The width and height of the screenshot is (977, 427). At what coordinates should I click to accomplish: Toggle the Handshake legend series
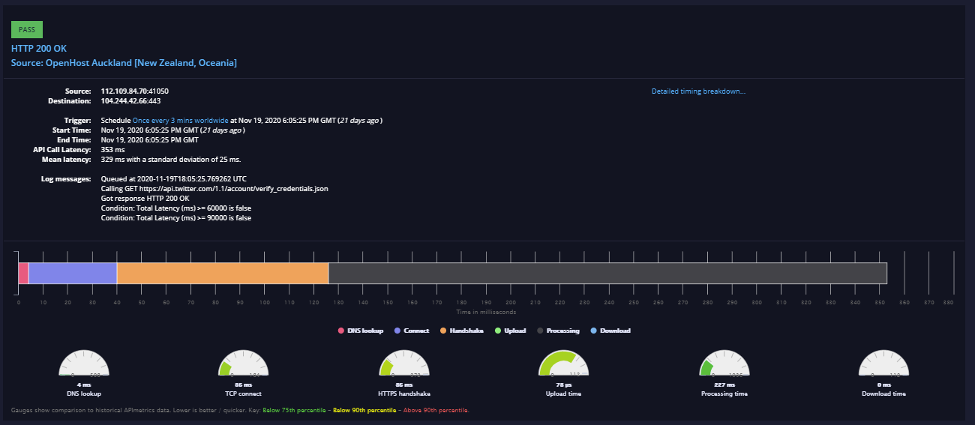[x=462, y=330]
